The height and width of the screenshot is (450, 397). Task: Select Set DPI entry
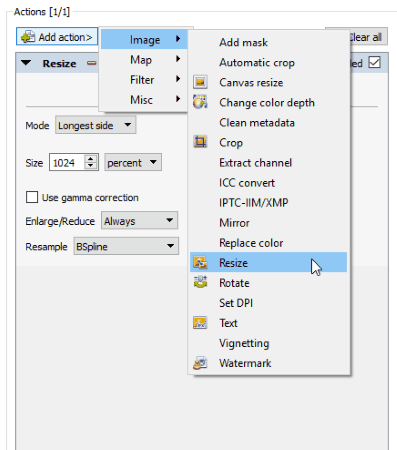point(268,303)
